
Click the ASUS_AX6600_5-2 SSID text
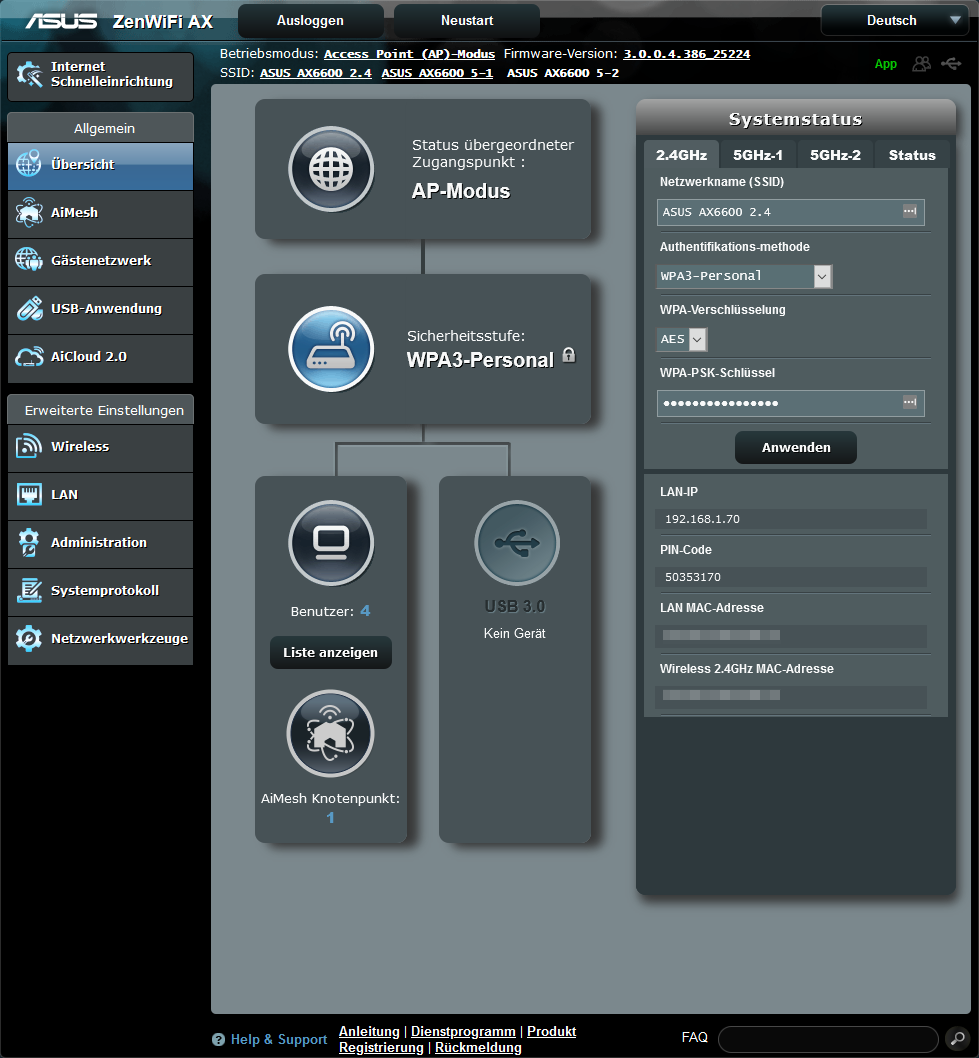coord(563,73)
